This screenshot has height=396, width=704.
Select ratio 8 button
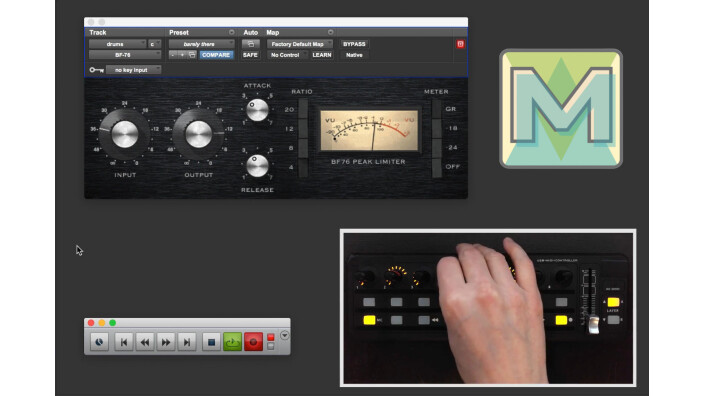(304, 148)
